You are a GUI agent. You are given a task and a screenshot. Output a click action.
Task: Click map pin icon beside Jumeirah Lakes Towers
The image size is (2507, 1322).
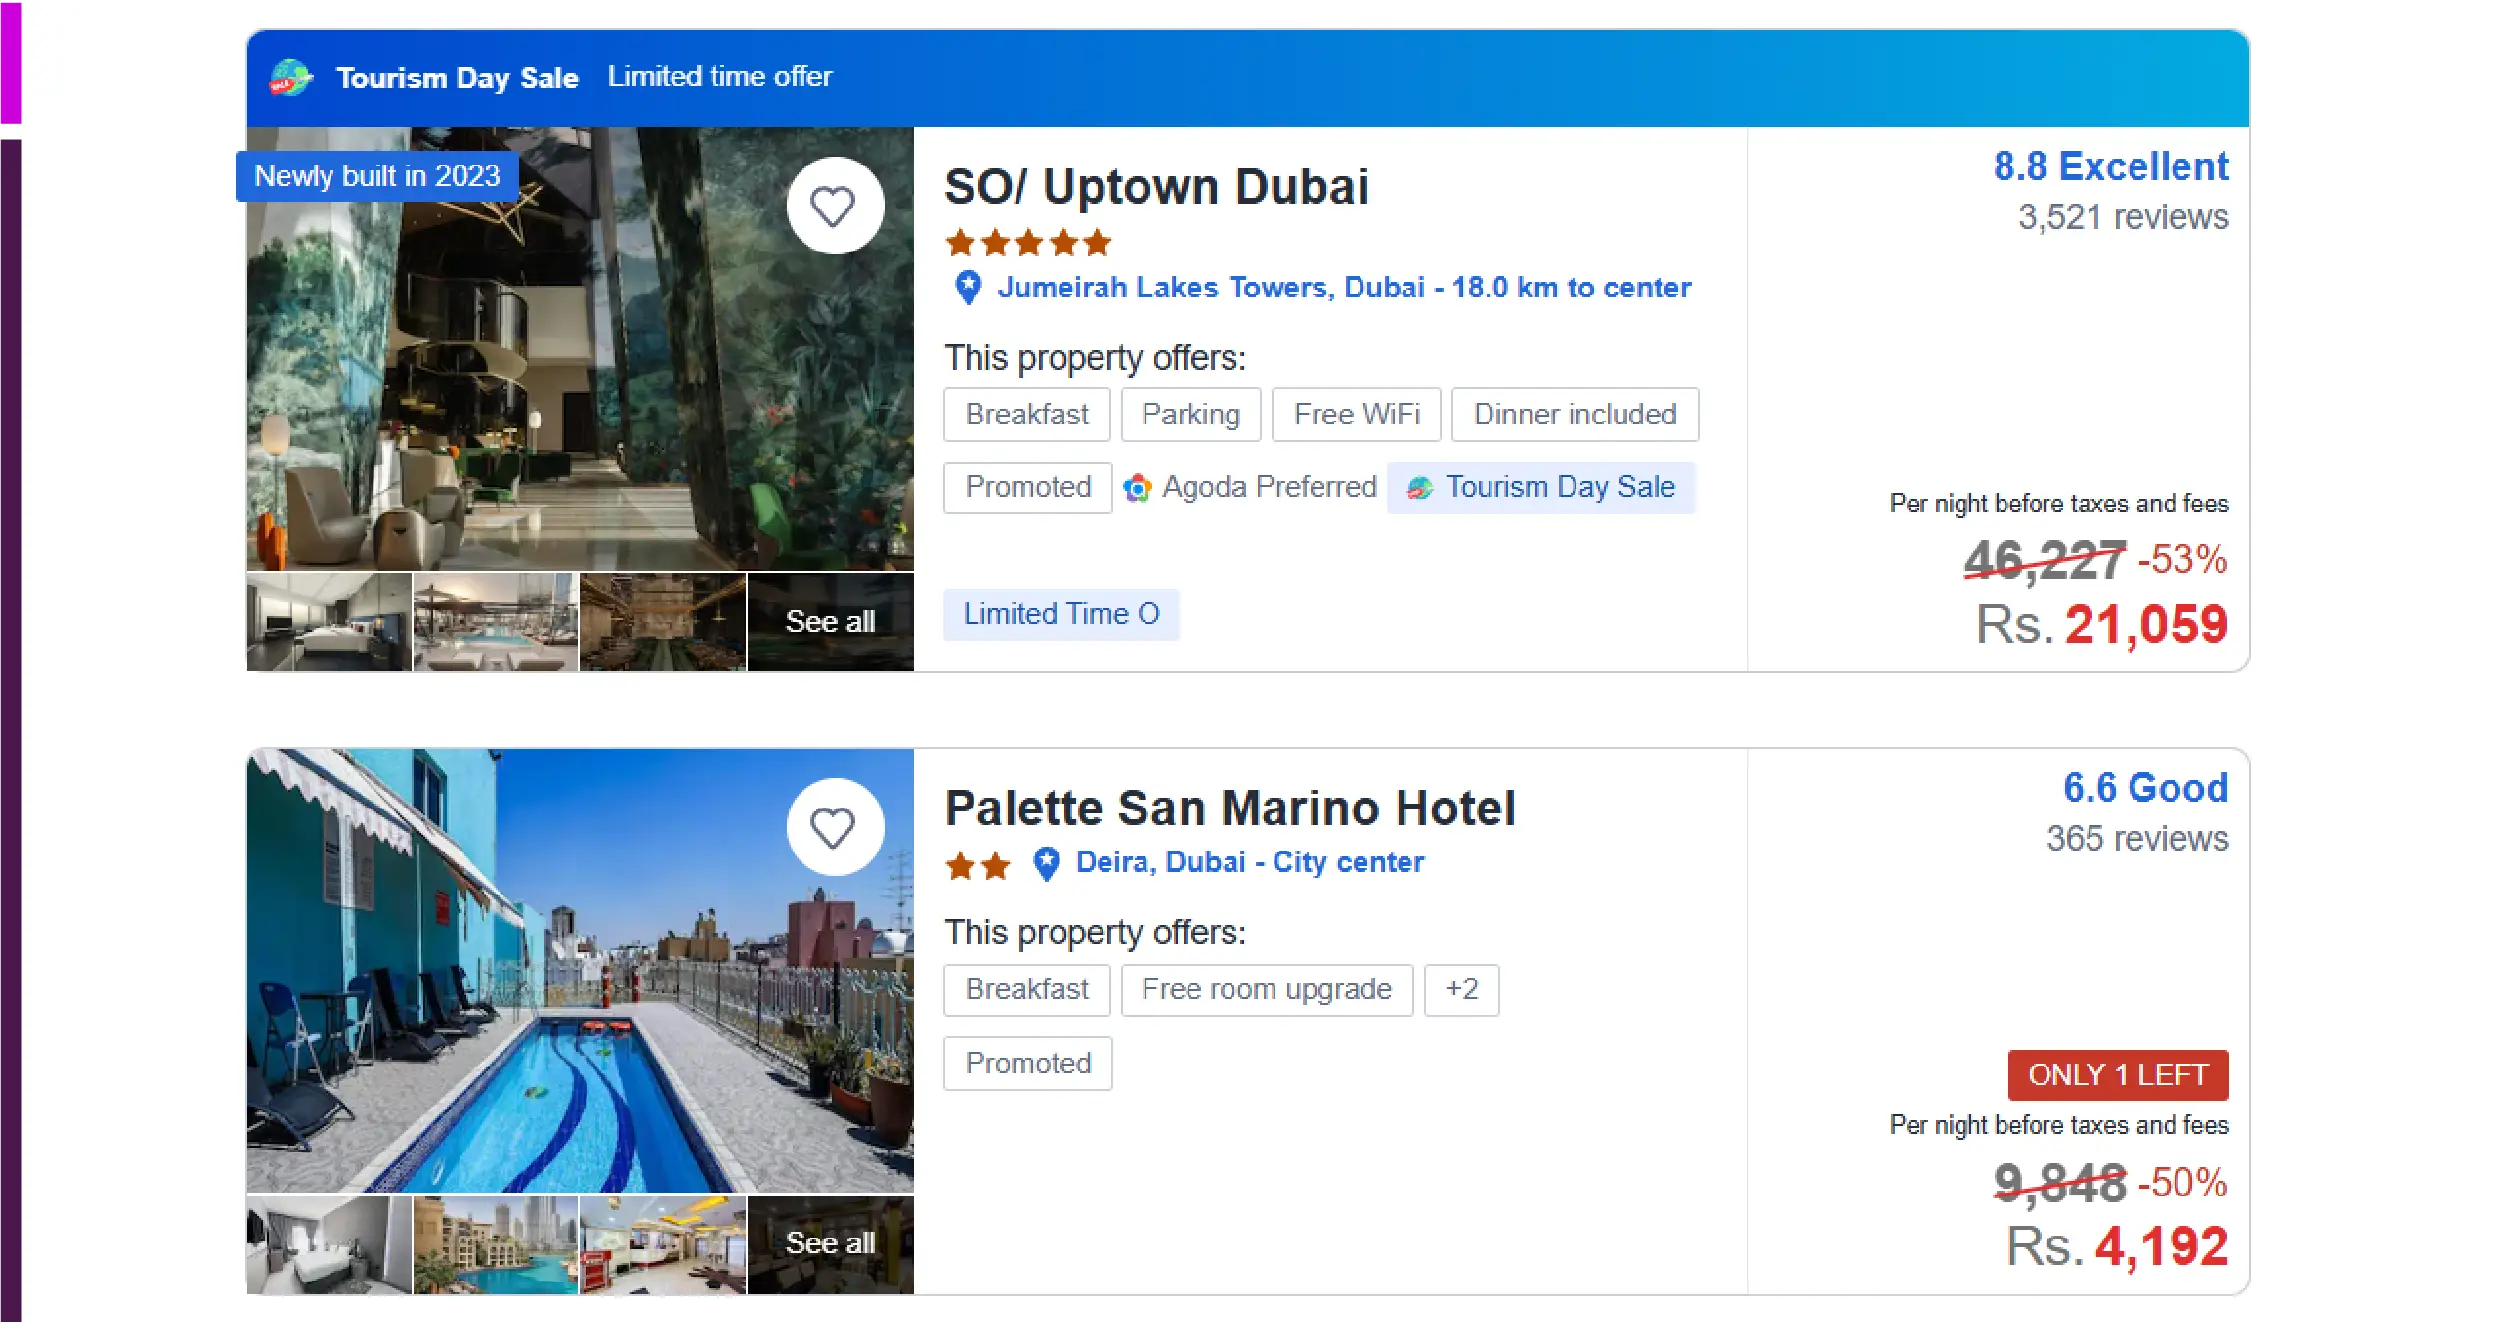[968, 288]
